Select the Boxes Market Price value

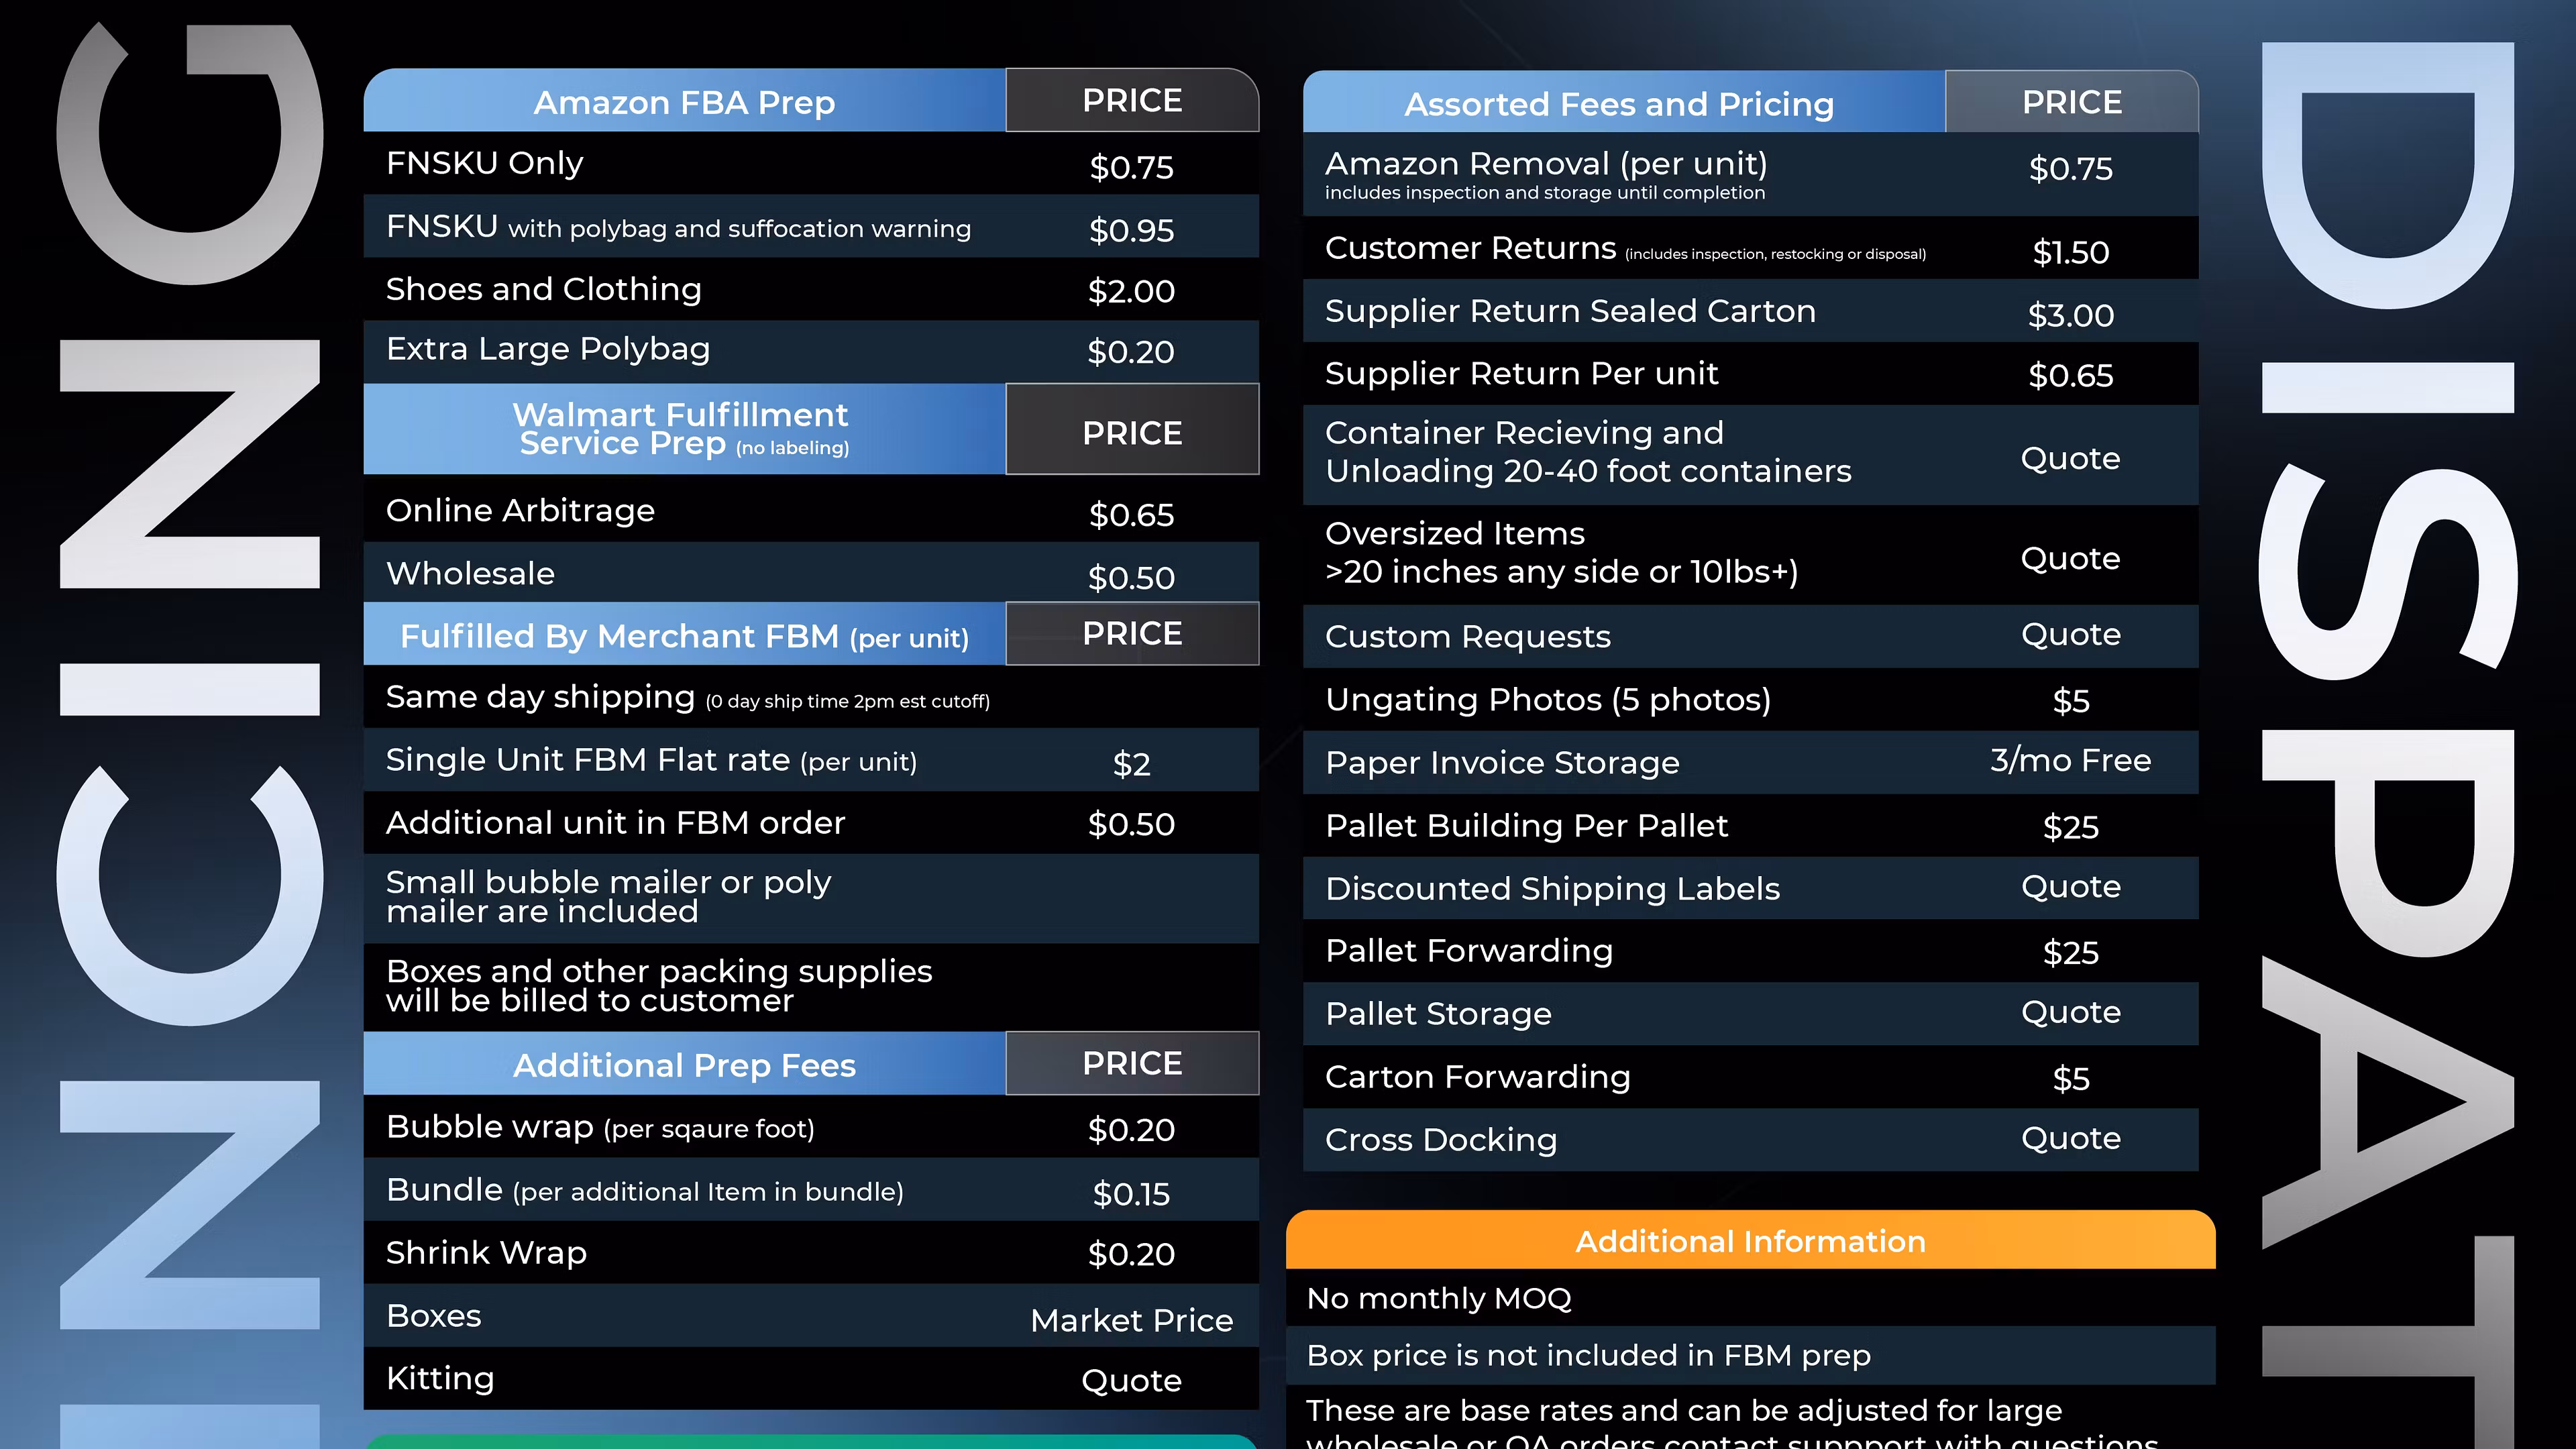pyautogui.click(x=1131, y=1320)
